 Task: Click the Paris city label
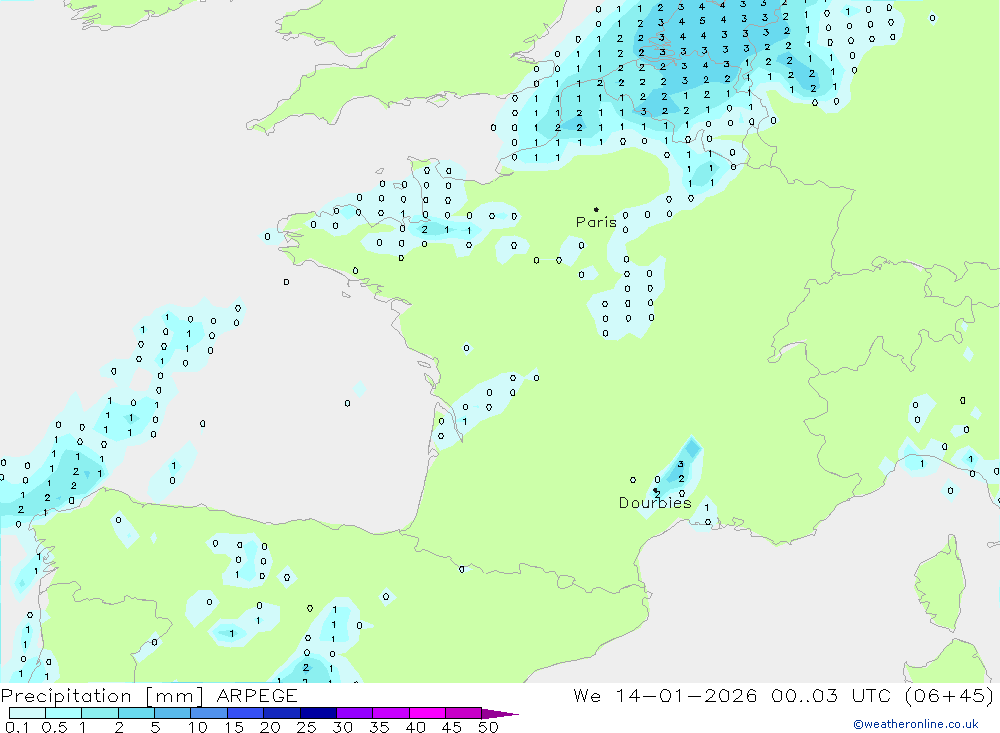click(x=596, y=222)
